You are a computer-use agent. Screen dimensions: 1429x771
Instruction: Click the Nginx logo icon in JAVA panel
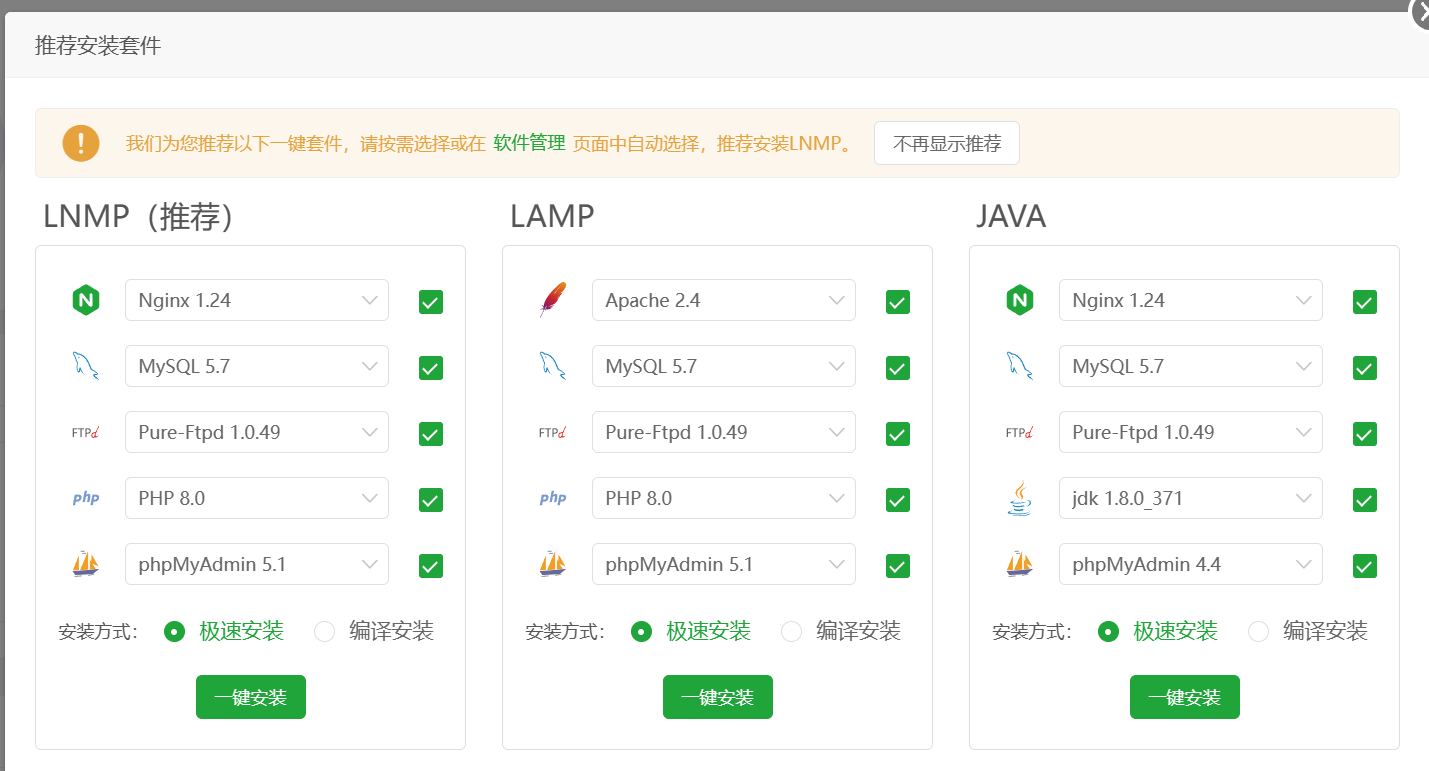[x=1020, y=300]
